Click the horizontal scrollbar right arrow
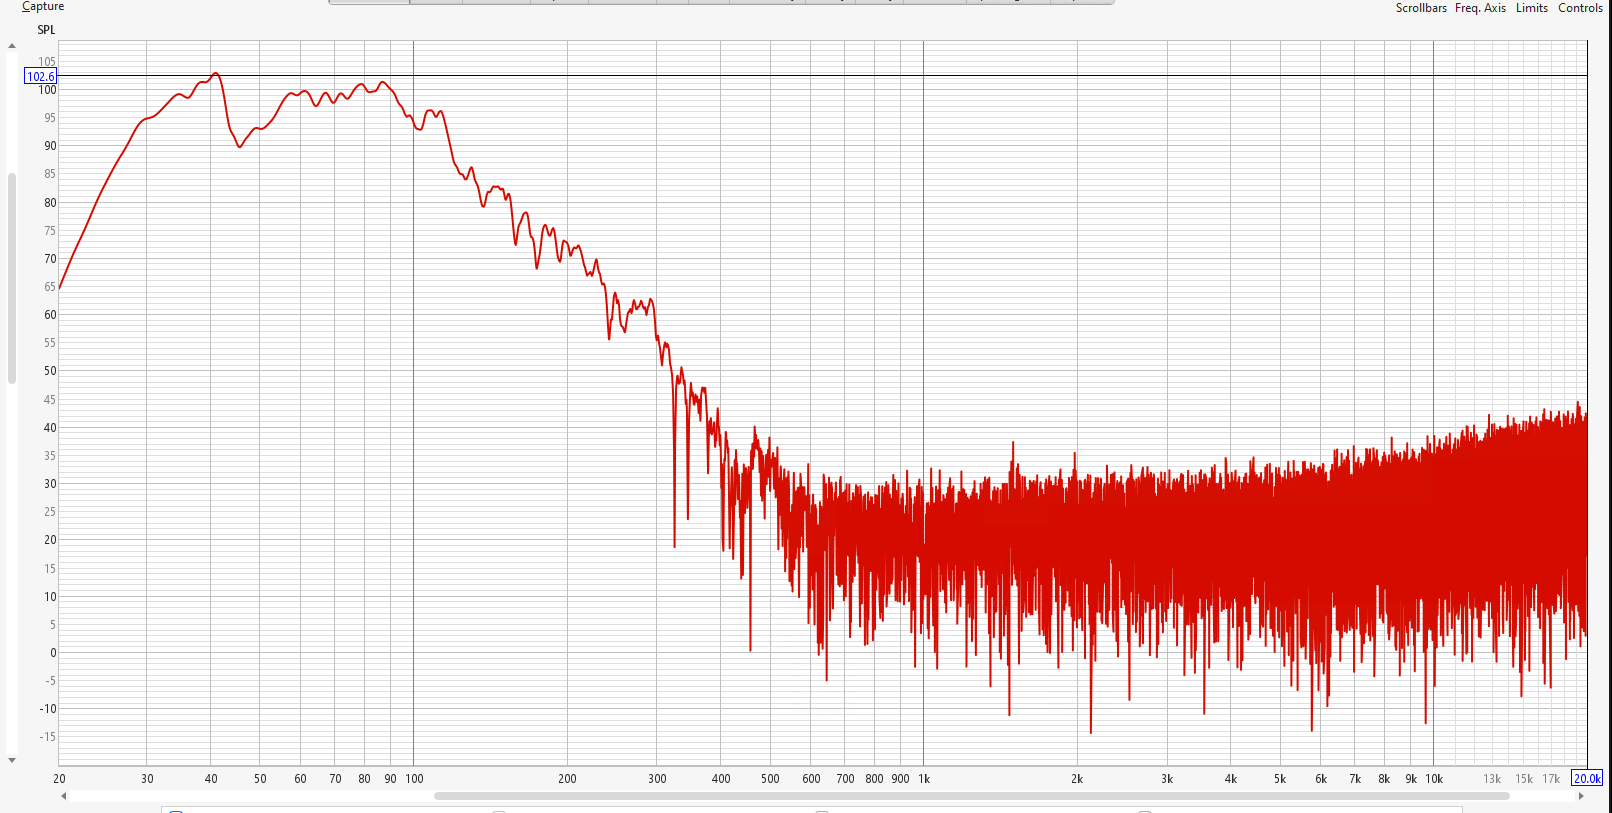This screenshot has height=813, width=1612. [1581, 796]
